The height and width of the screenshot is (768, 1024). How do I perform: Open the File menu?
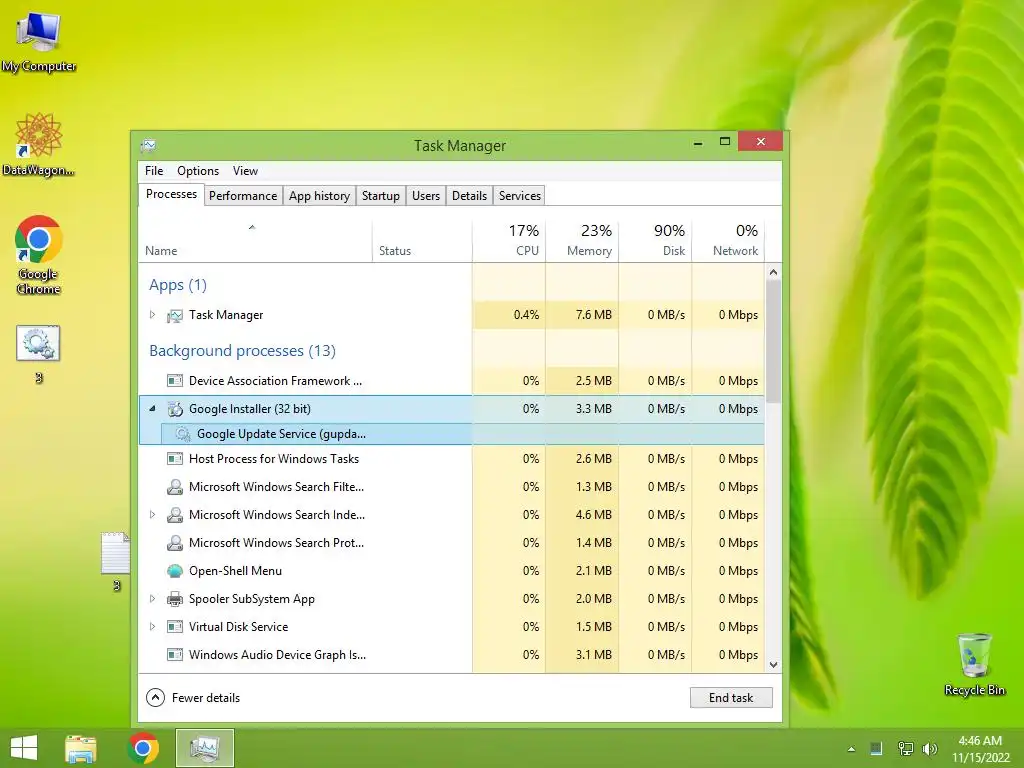[154, 171]
